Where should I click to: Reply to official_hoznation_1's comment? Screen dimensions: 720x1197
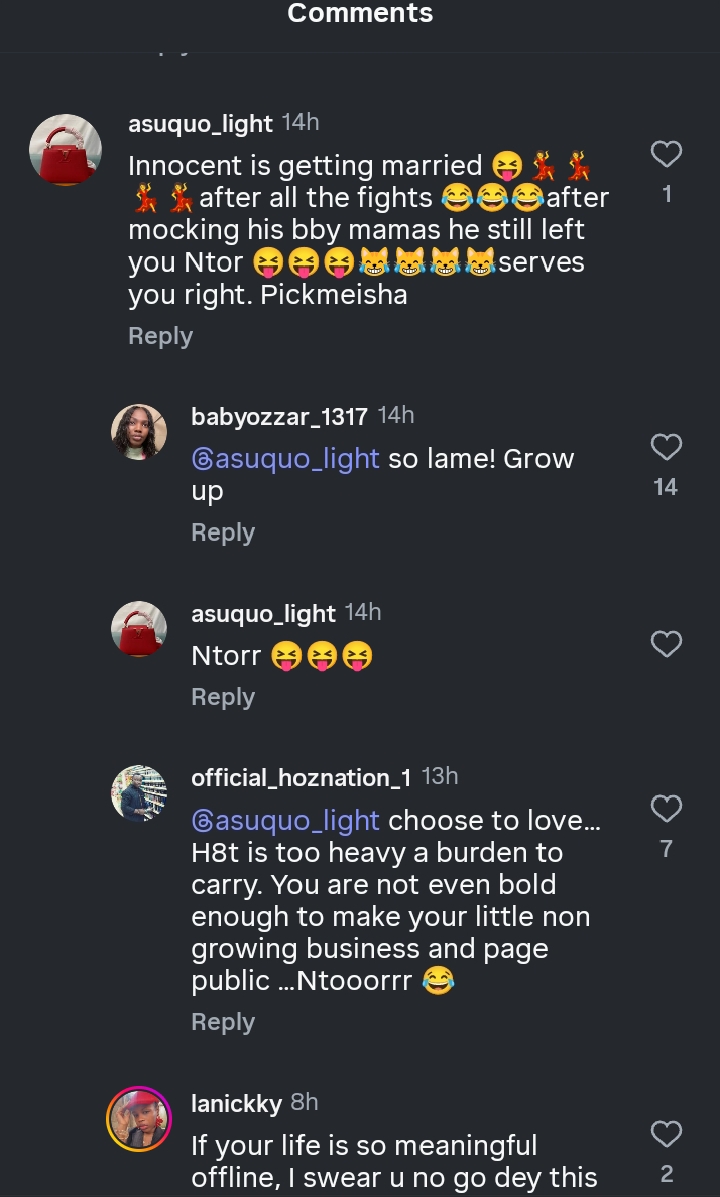[x=223, y=1022]
